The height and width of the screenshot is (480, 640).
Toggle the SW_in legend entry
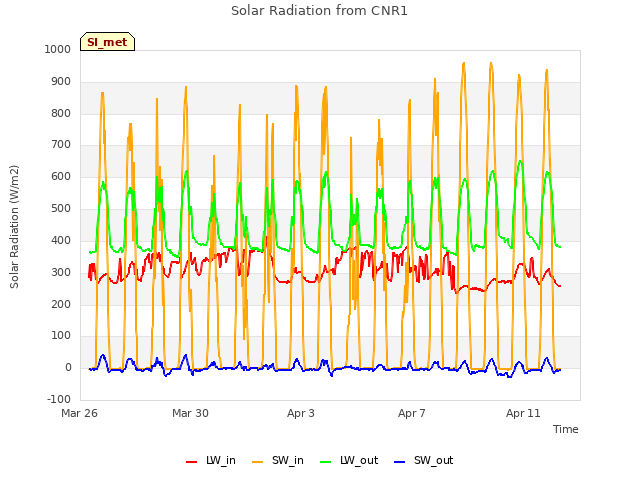click(x=278, y=460)
